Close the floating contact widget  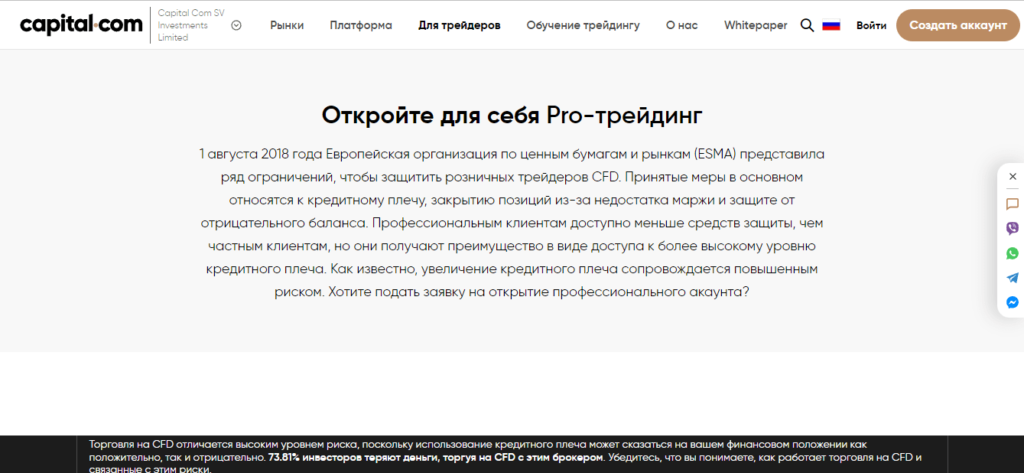(x=1012, y=176)
